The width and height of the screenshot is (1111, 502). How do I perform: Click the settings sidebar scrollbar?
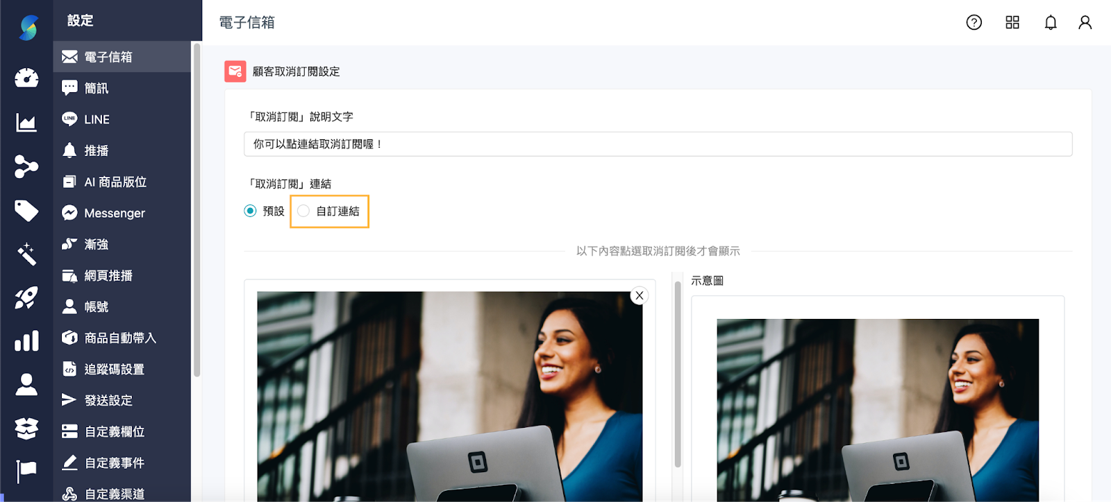(x=197, y=210)
